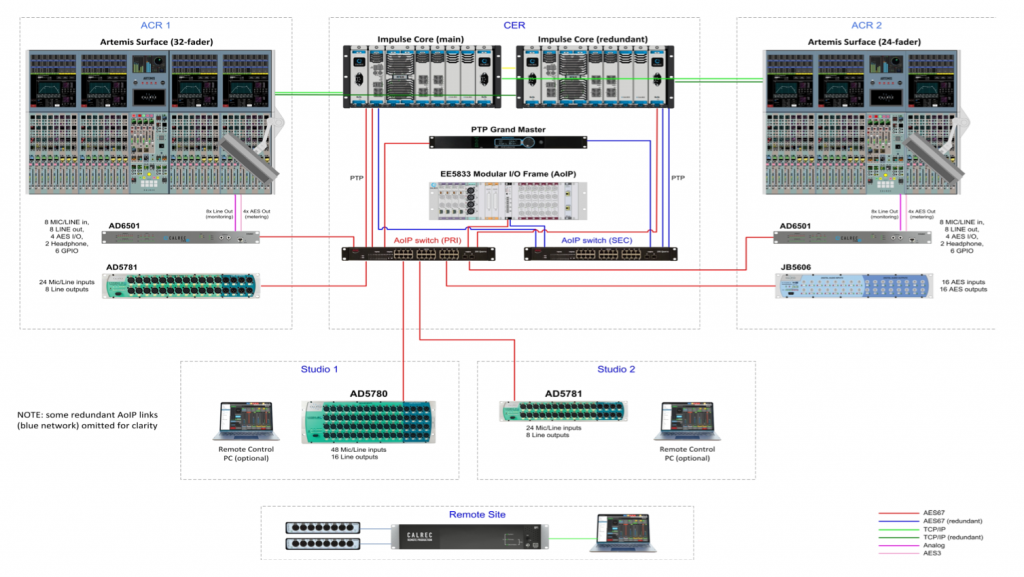Click the "AoIP switch (PRI)" red label
The width and height of the screenshot is (1024, 577).
[x=427, y=240]
